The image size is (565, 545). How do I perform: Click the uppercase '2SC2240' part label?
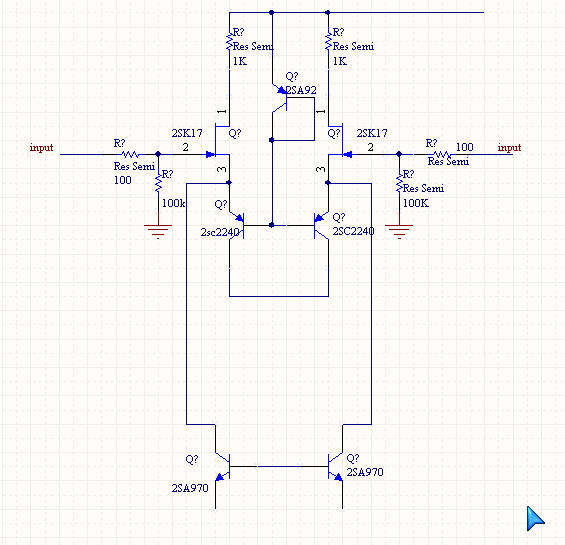[x=353, y=231]
